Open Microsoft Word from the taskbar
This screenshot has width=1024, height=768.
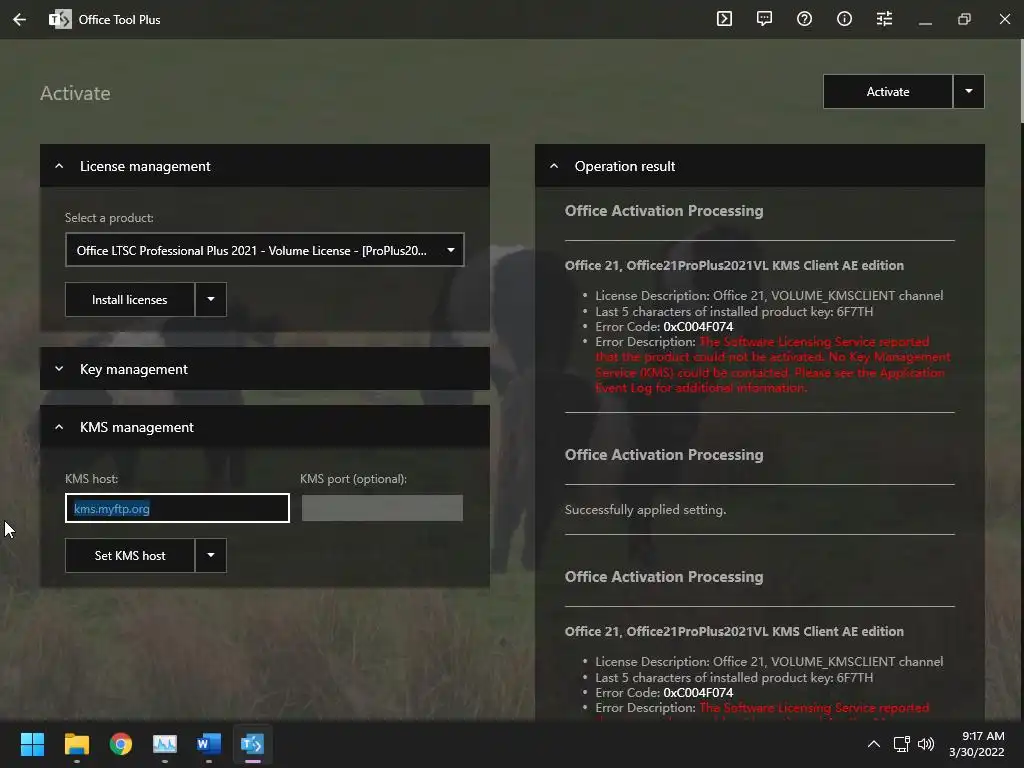[209, 744]
